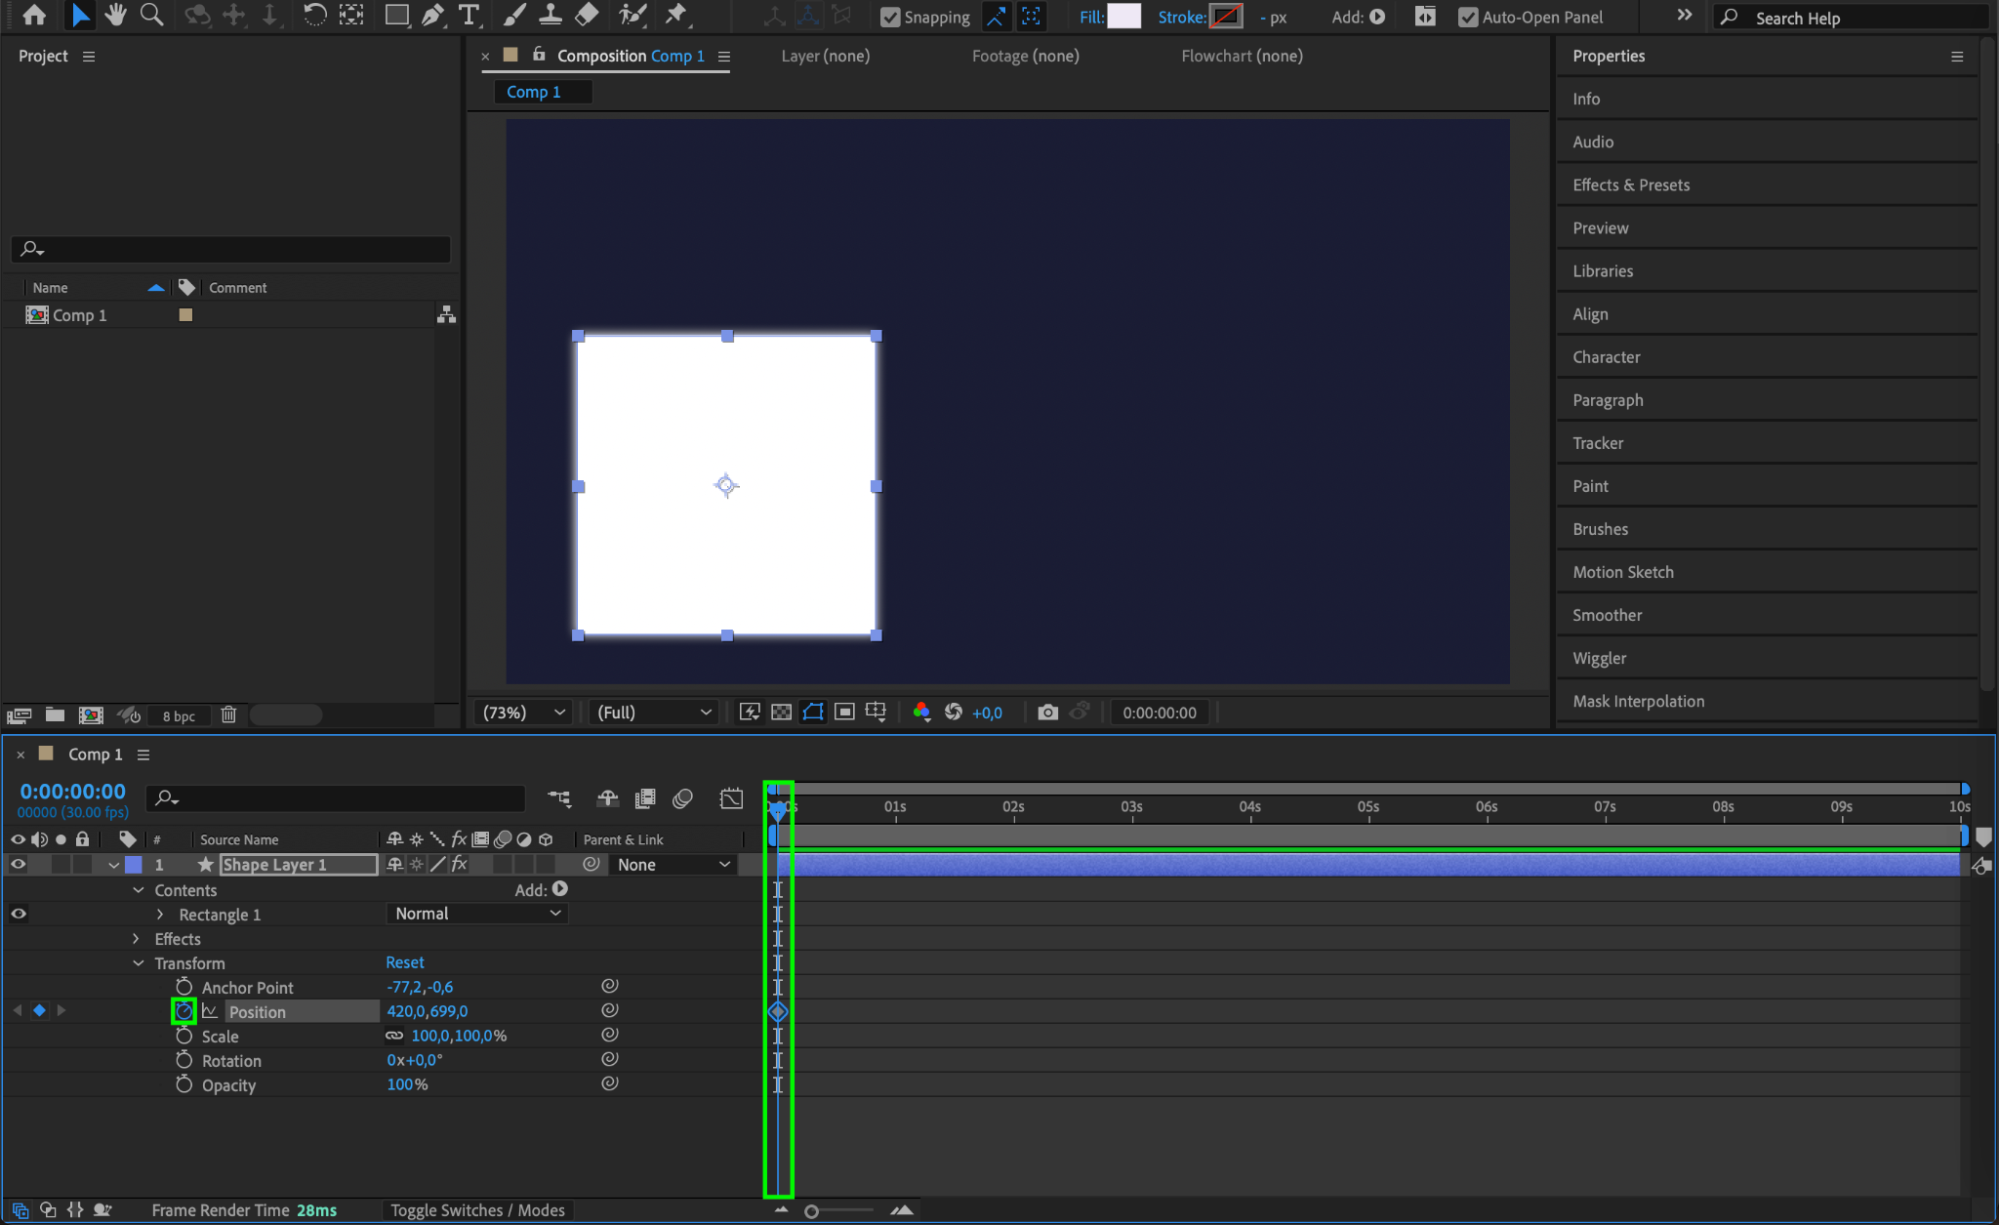This screenshot has width=1999, height=1225.
Task: Select the Puppet Pin tool
Action: [676, 15]
